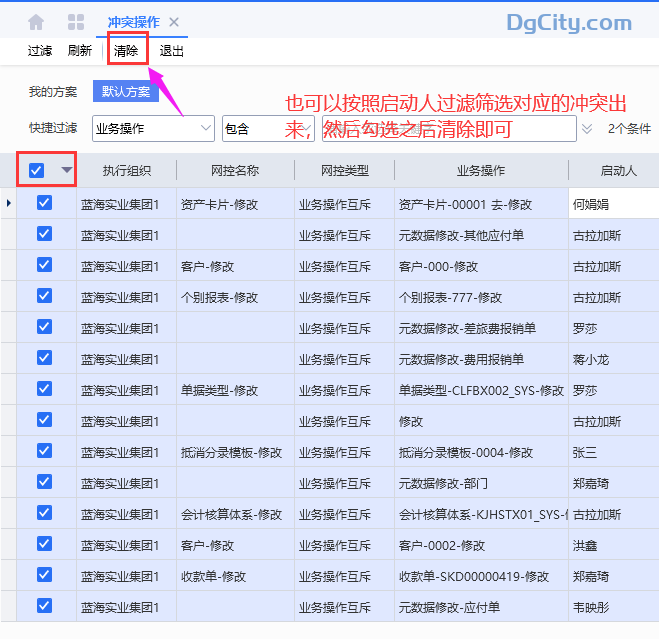
Task: Open the application grid menu icon
Action: tap(75, 22)
